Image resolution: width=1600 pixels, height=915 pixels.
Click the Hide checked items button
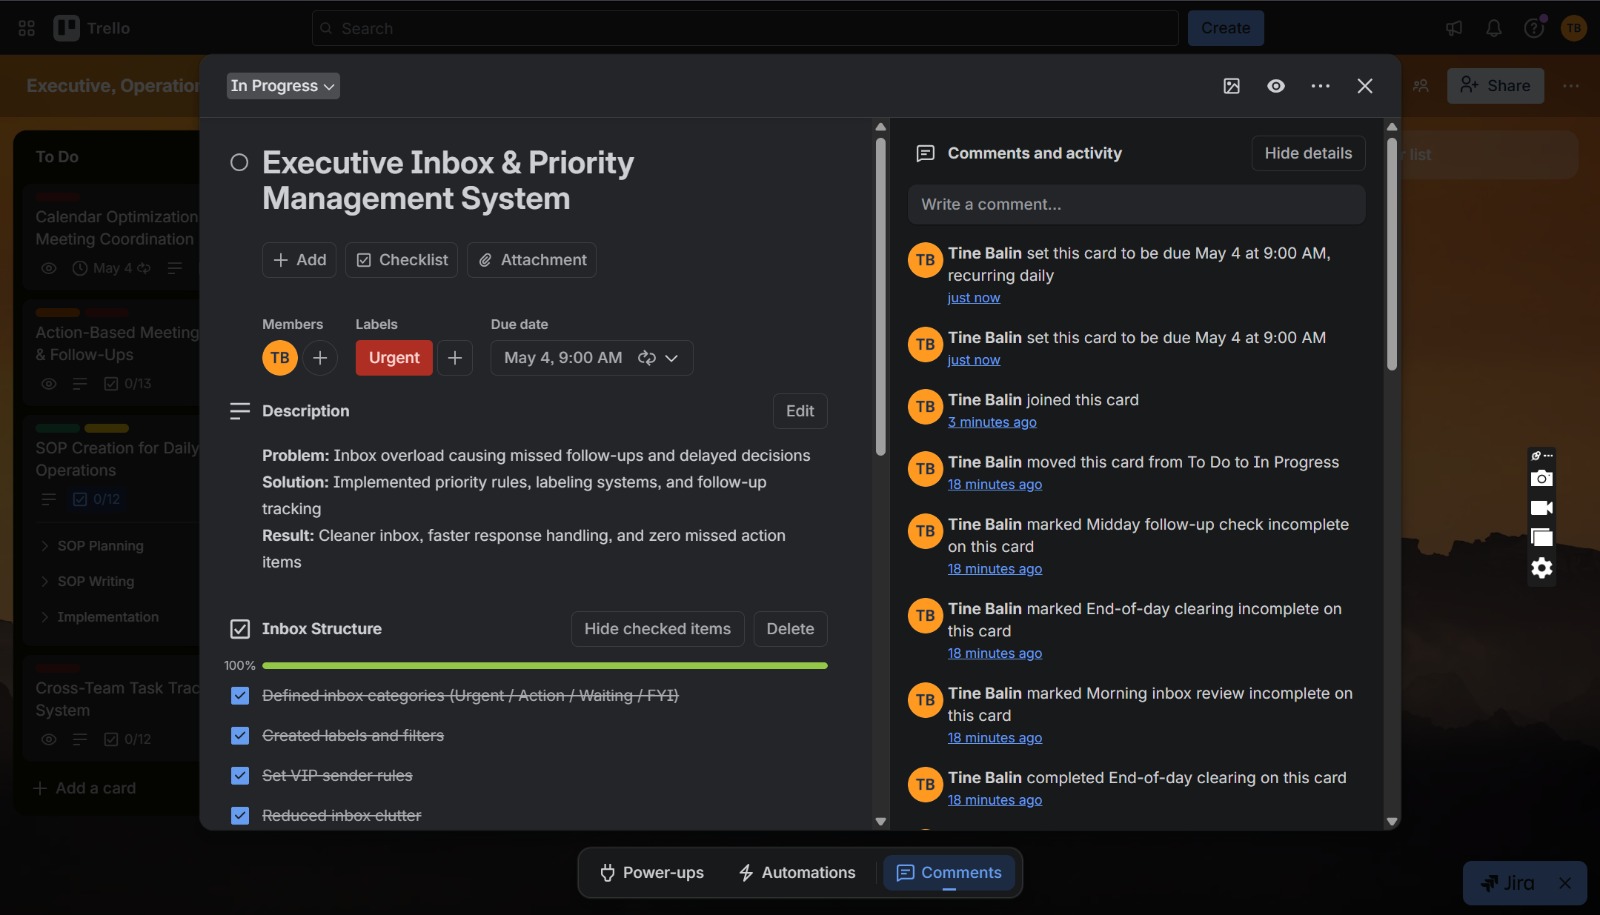[x=658, y=629]
